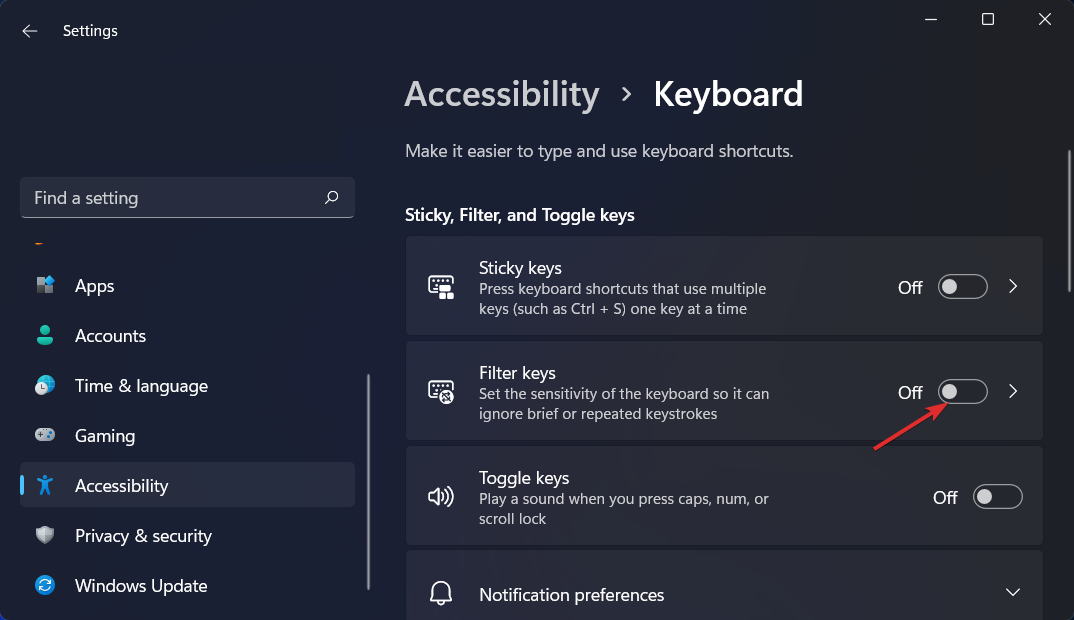This screenshot has height=620, width=1074.
Task: Open the Accessibility breadcrumb link
Action: click(x=501, y=93)
